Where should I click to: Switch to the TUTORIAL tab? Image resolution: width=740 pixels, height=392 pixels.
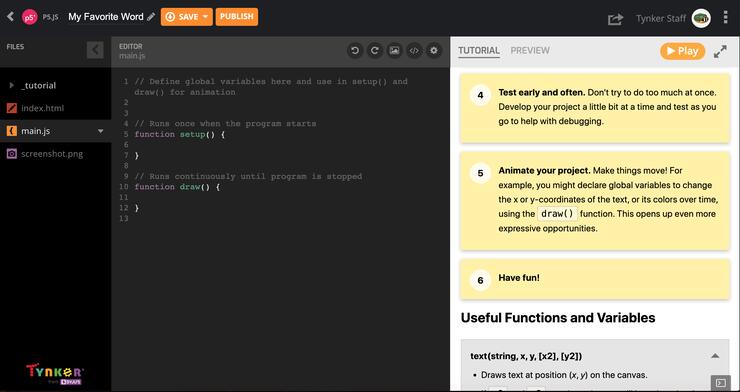pyautogui.click(x=479, y=50)
